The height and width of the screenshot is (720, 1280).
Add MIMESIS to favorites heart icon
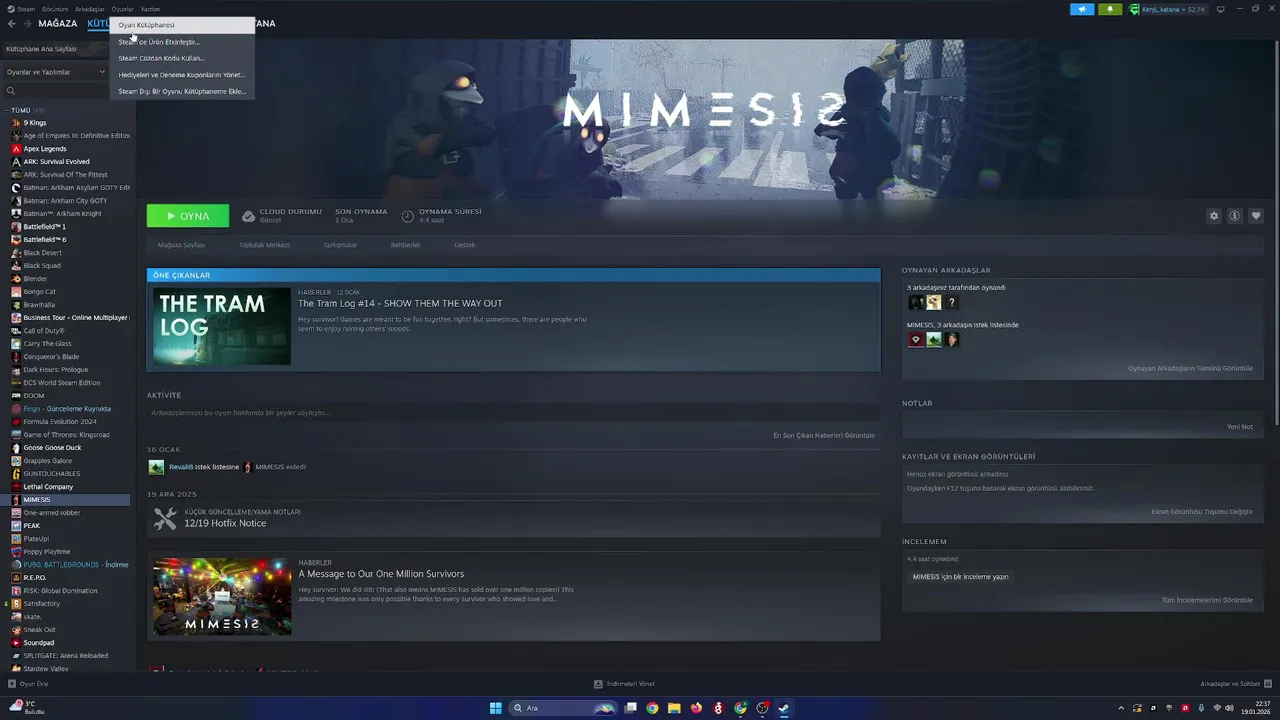1256,216
